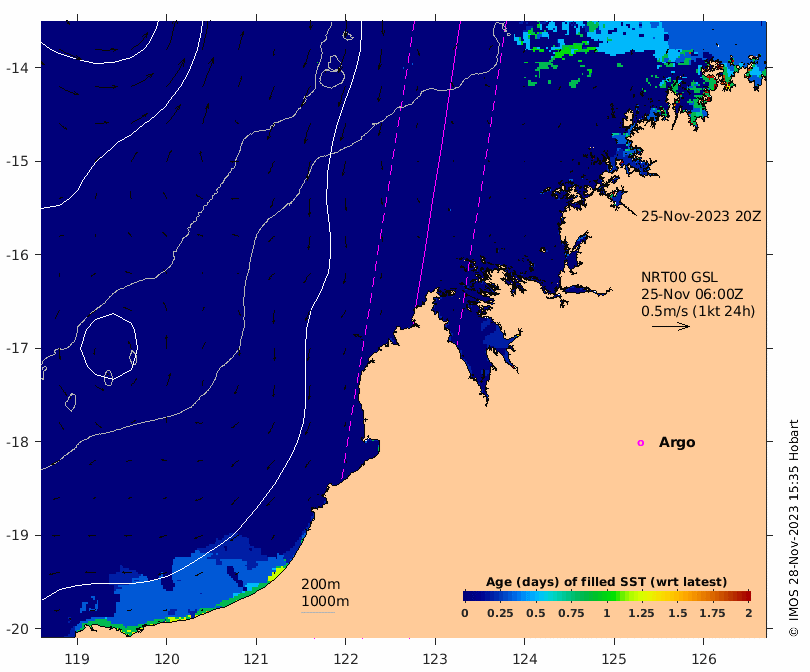Image resolution: width=810 pixels, height=672 pixels.
Task: Click the velocity scale reference arrow
Action: tap(671, 326)
